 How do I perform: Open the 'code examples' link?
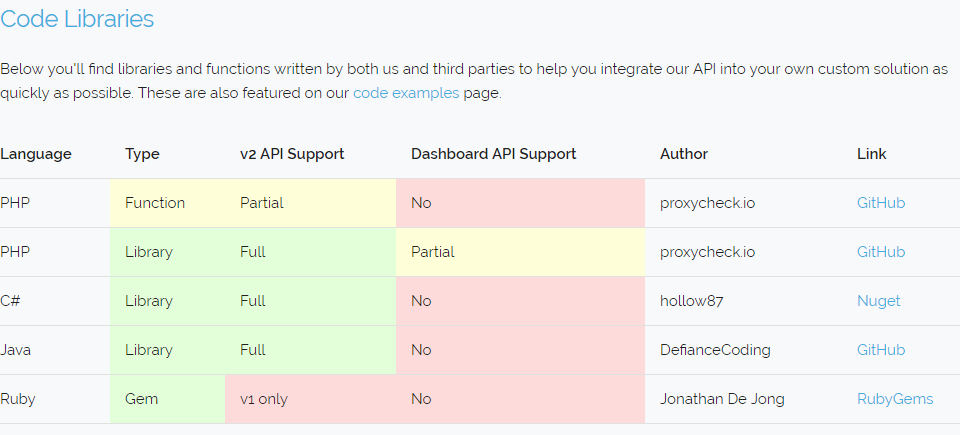406,93
